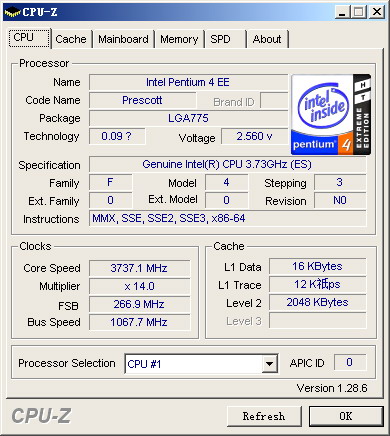Screen dimensions: 390x436
Task: Click the Genuine Intel(R) CPU 3.73GHz specification
Action: [228, 164]
